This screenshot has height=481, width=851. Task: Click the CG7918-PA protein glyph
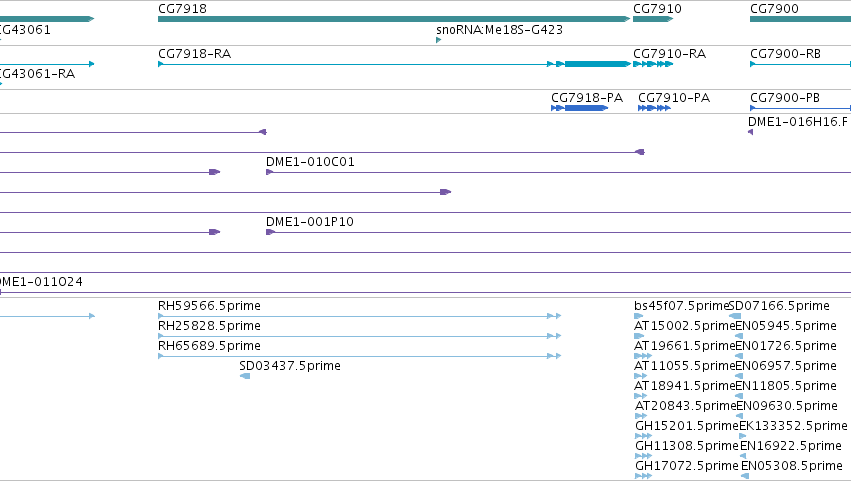click(x=580, y=108)
